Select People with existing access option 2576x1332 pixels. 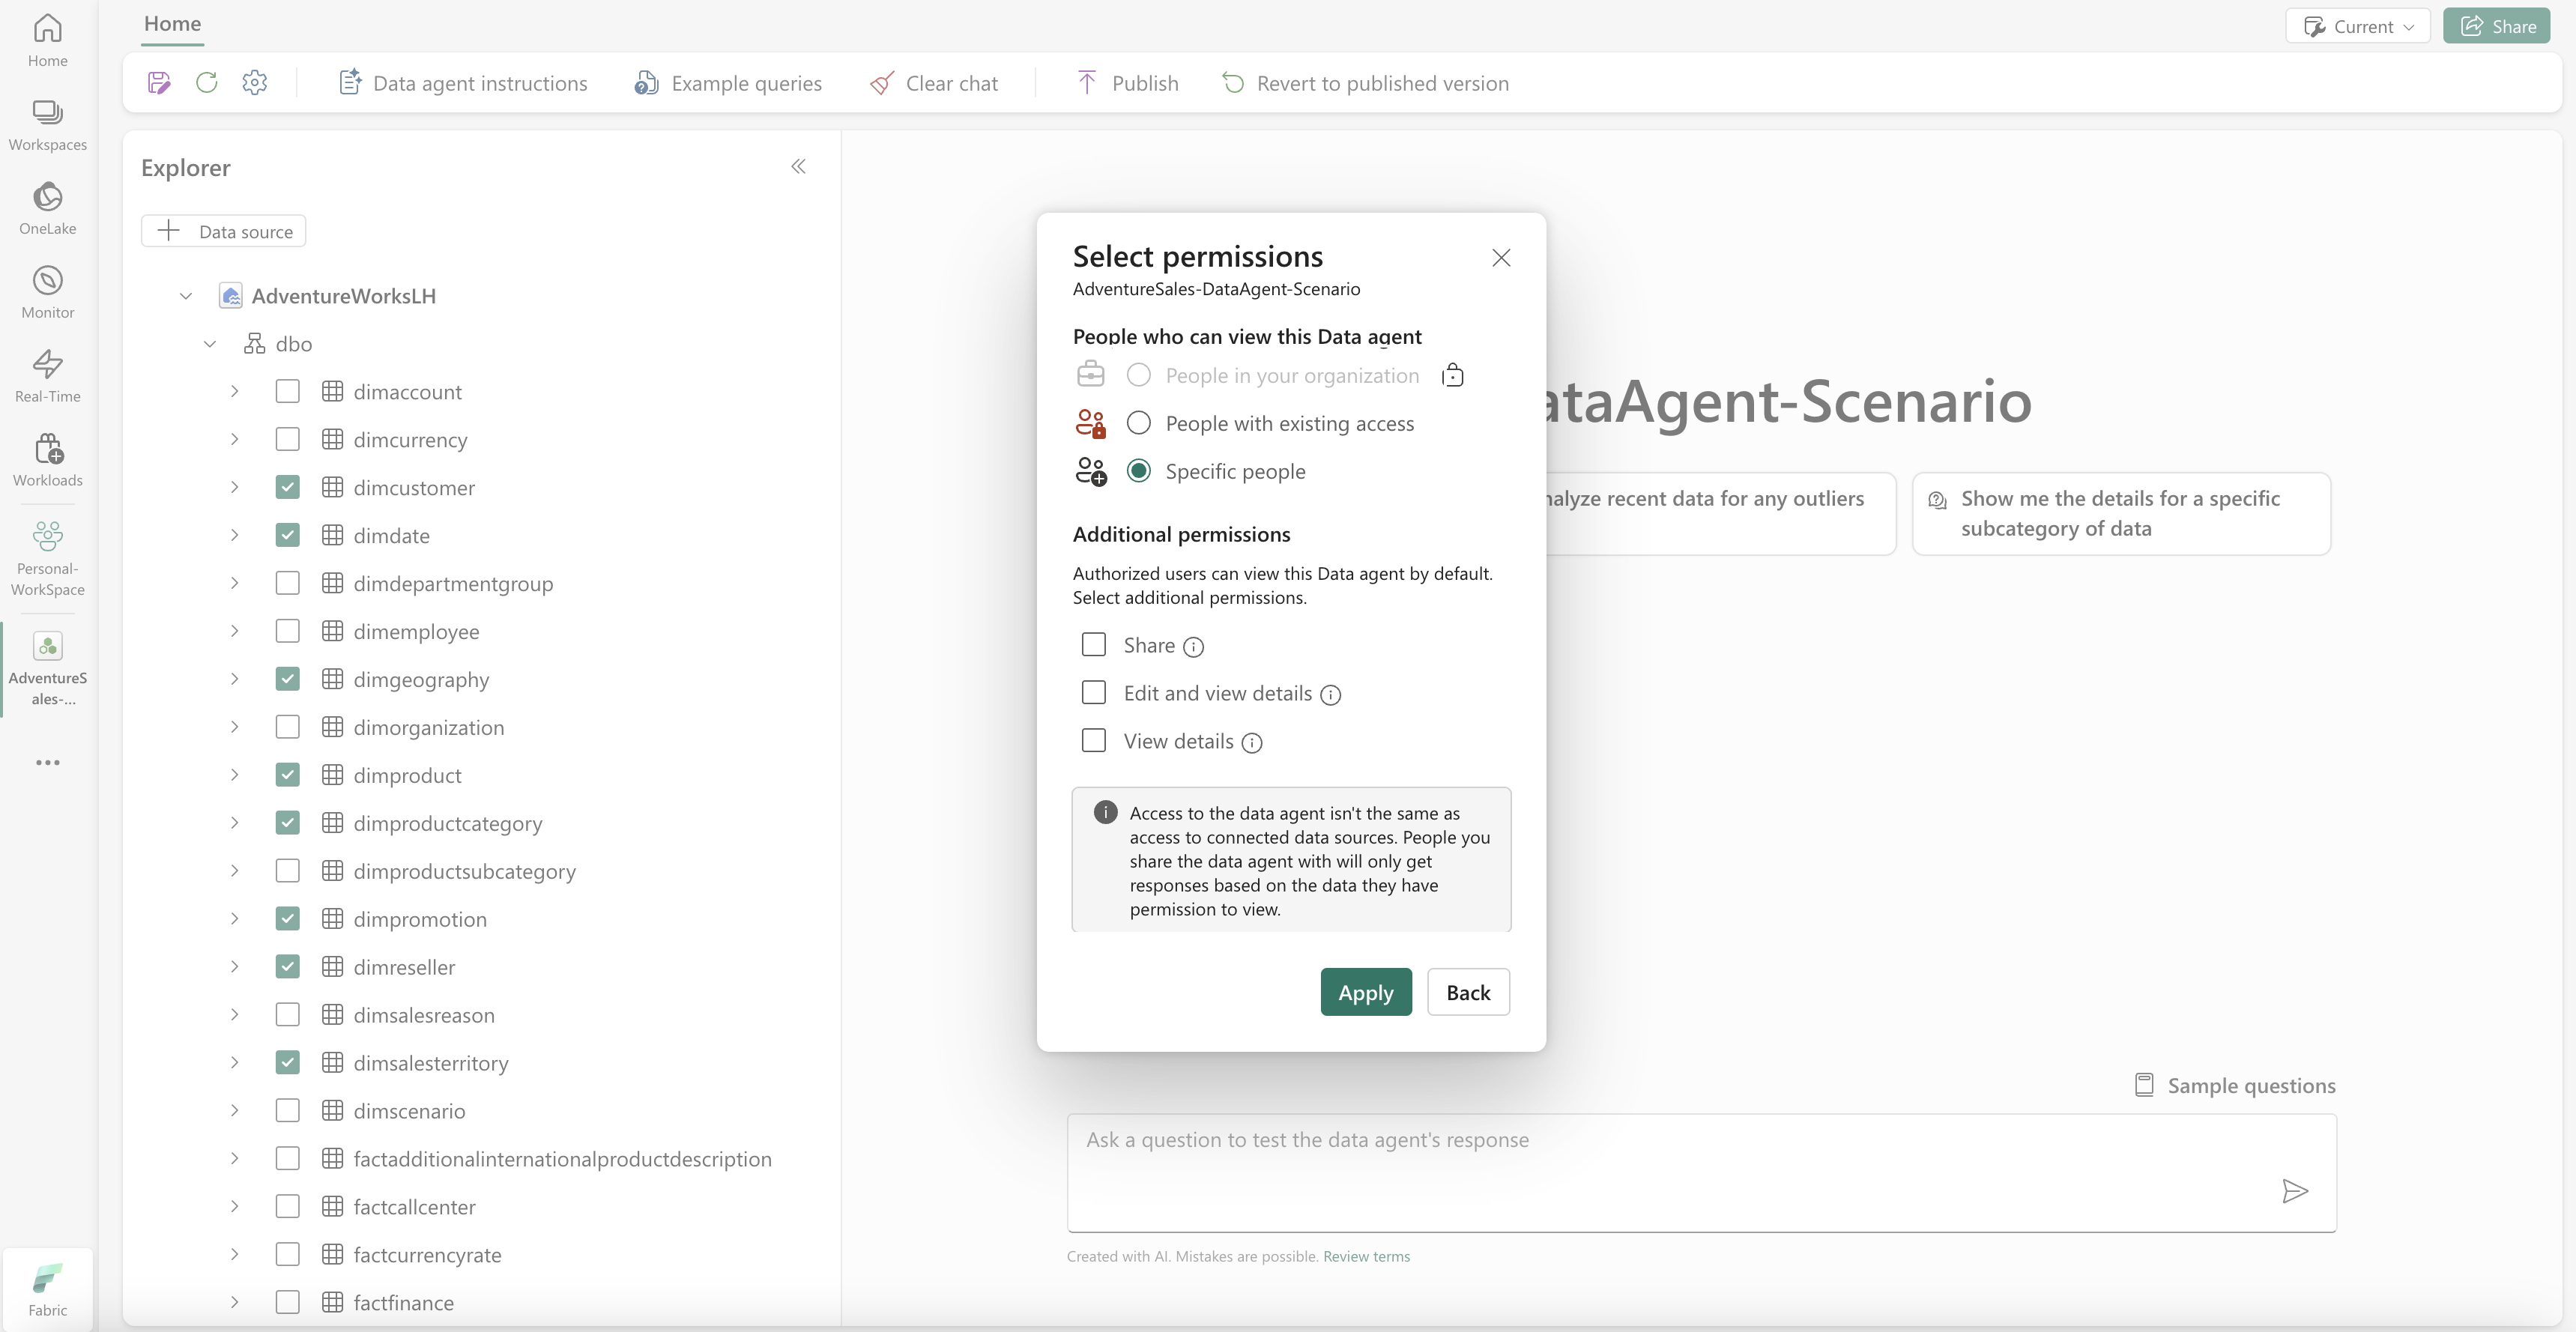[x=1138, y=423]
